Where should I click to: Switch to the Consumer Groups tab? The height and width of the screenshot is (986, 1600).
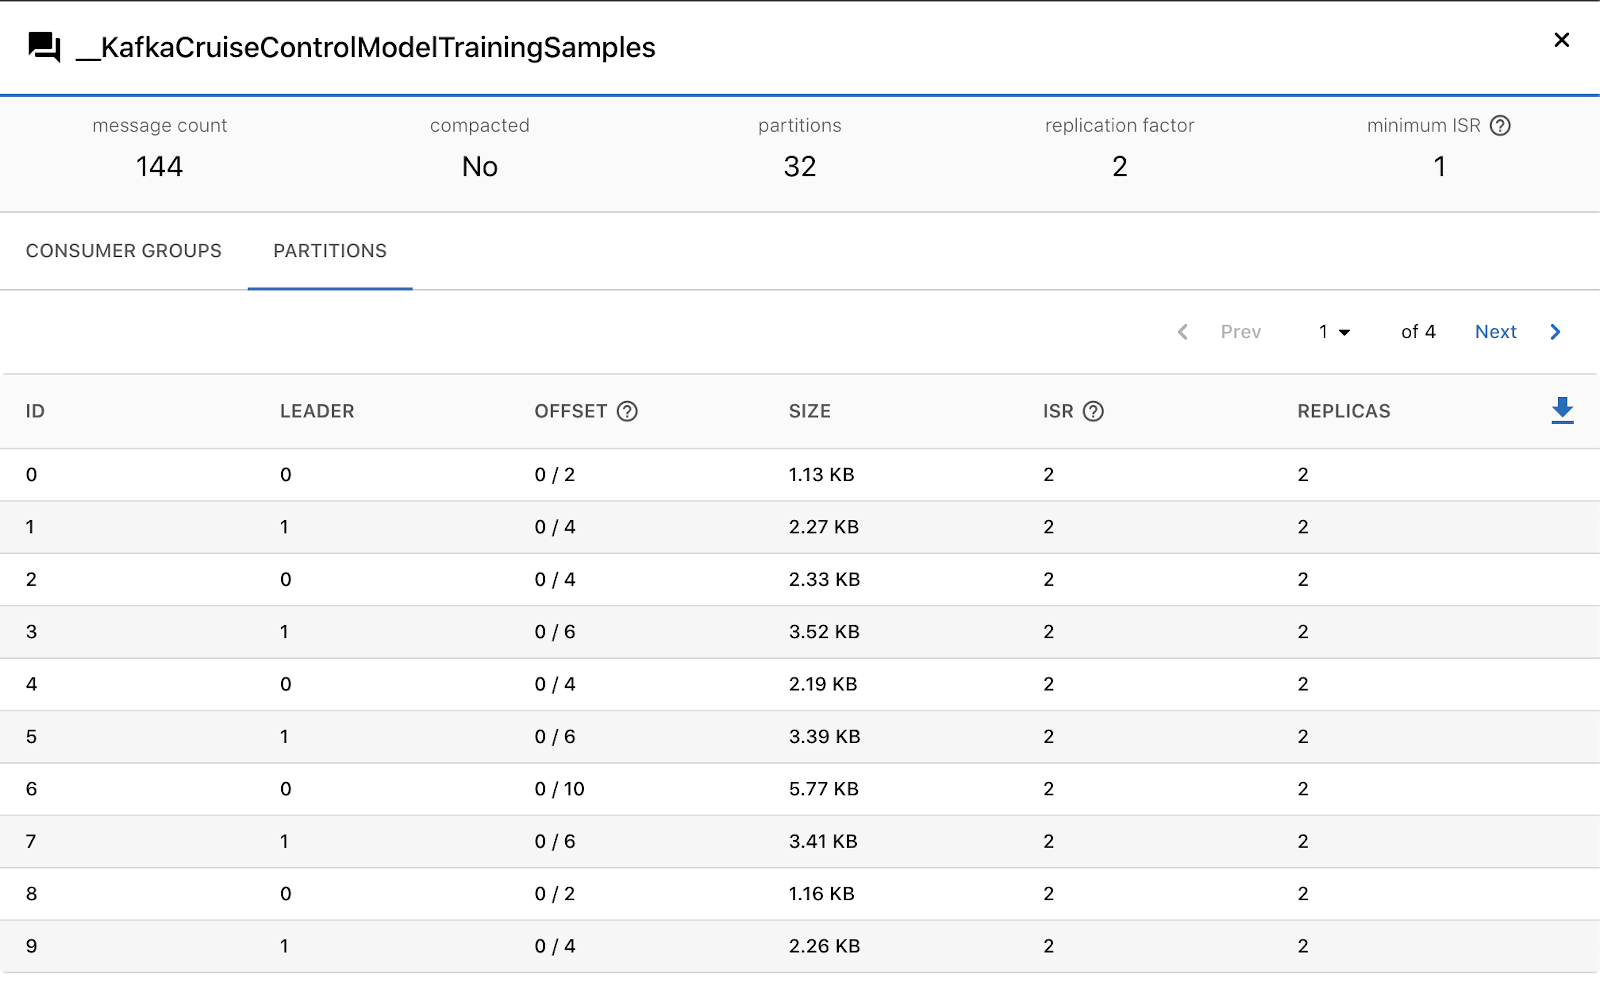point(124,251)
